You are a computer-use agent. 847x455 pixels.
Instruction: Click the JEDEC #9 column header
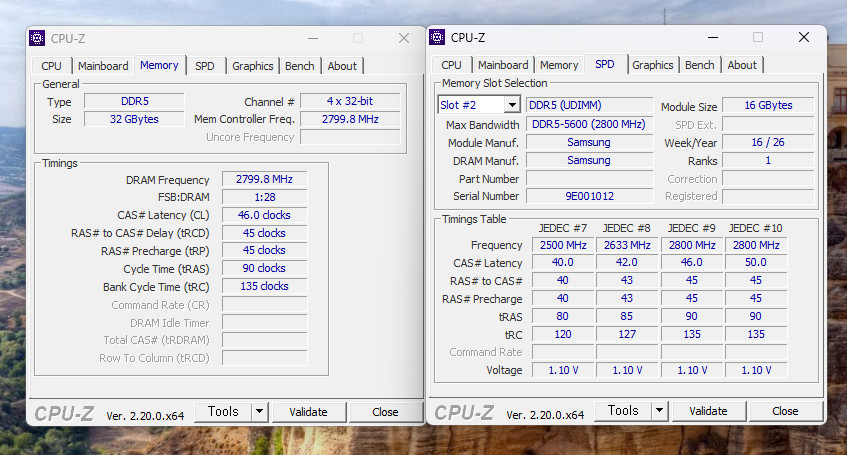[x=691, y=228]
